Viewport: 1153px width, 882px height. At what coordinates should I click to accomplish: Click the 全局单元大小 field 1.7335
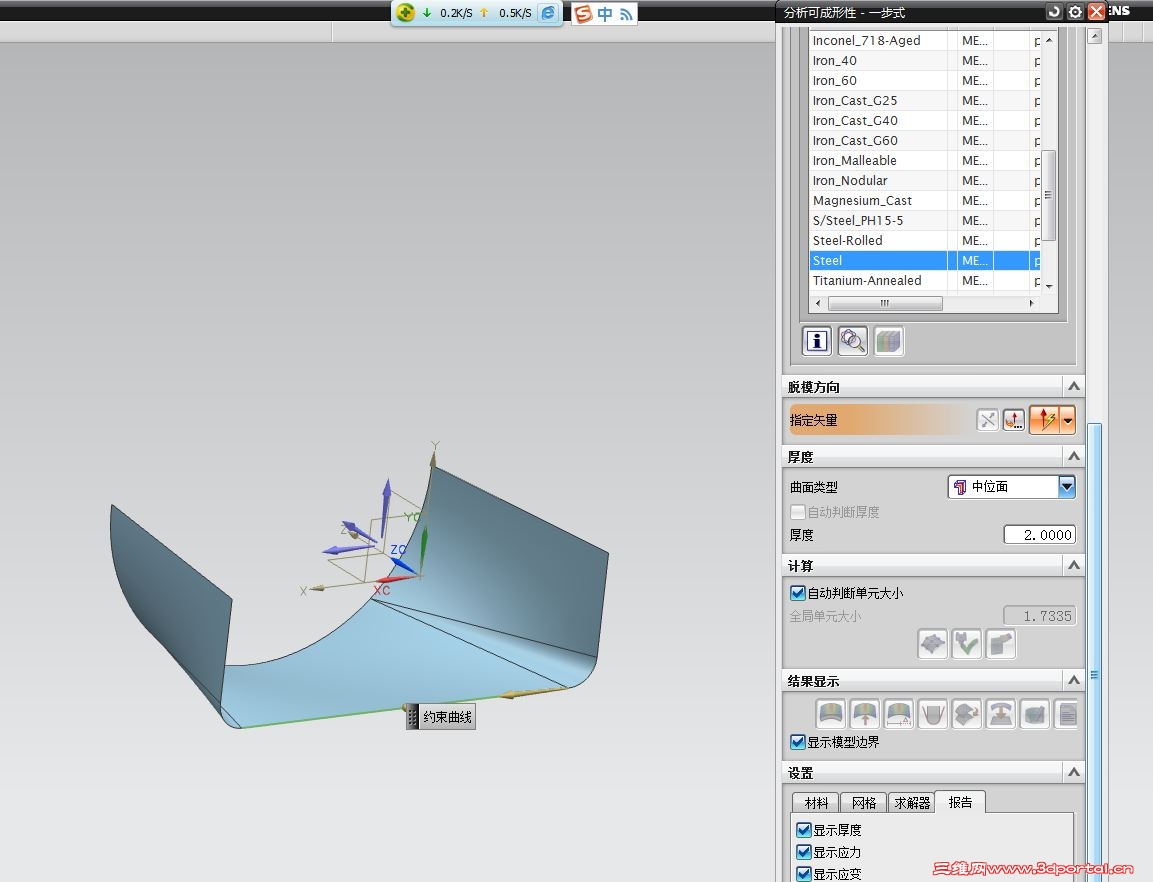[1040, 616]
